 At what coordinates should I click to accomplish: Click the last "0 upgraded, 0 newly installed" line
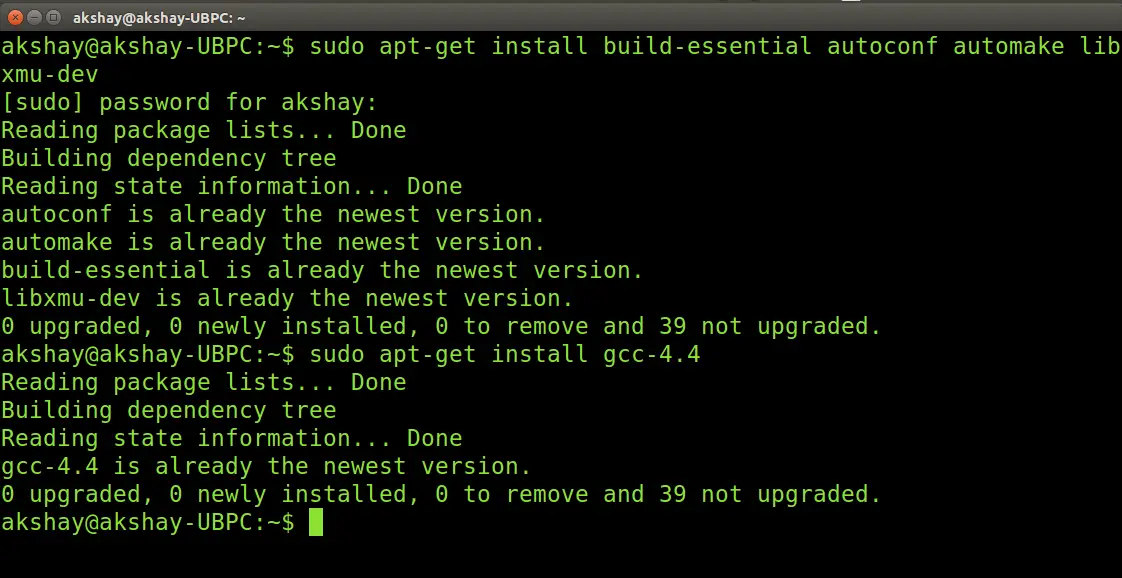tap(441, 494)
